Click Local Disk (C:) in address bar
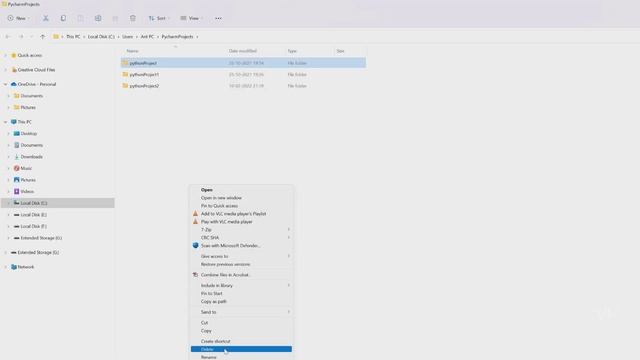Screen dimensions: 640x360 (101, 37)
